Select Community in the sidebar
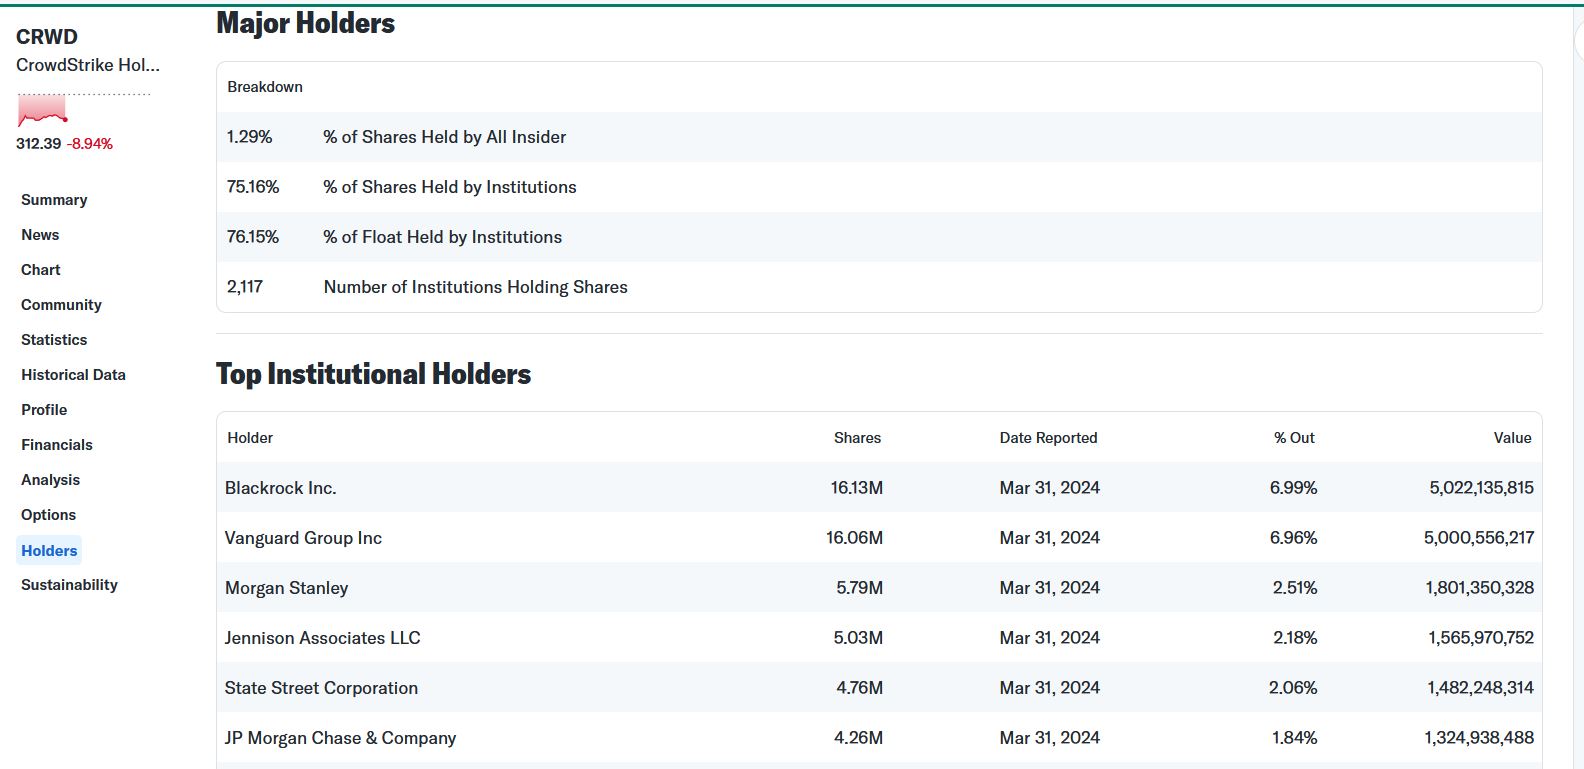 click(x=61, y=305)
